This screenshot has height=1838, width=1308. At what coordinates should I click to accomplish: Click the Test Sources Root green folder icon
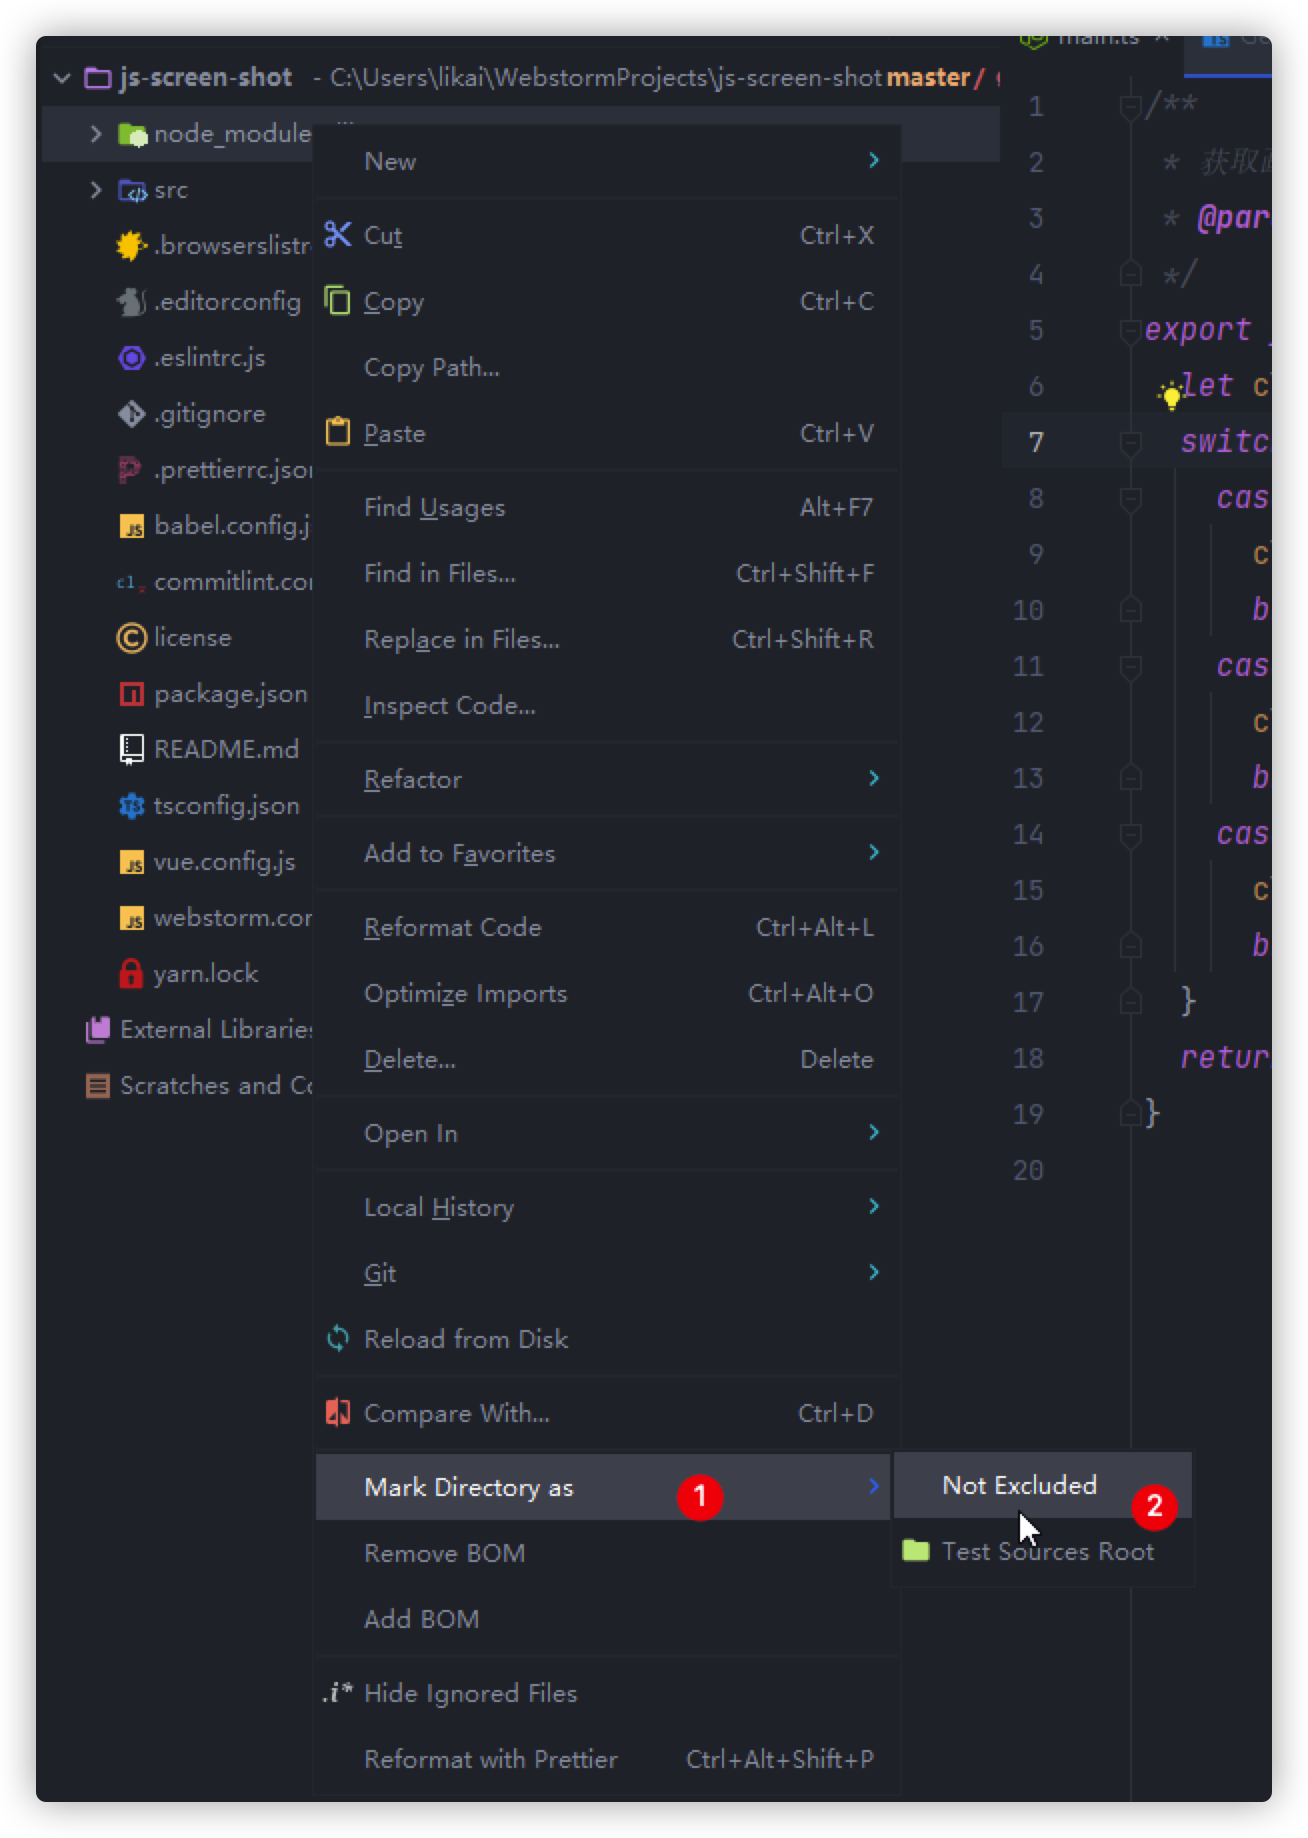[916, 1550]
